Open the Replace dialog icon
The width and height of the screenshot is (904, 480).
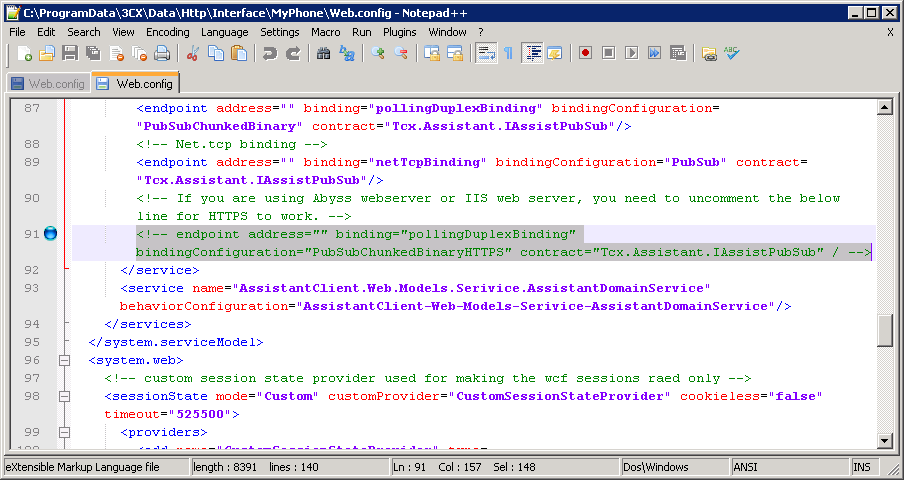coord(346,54)
